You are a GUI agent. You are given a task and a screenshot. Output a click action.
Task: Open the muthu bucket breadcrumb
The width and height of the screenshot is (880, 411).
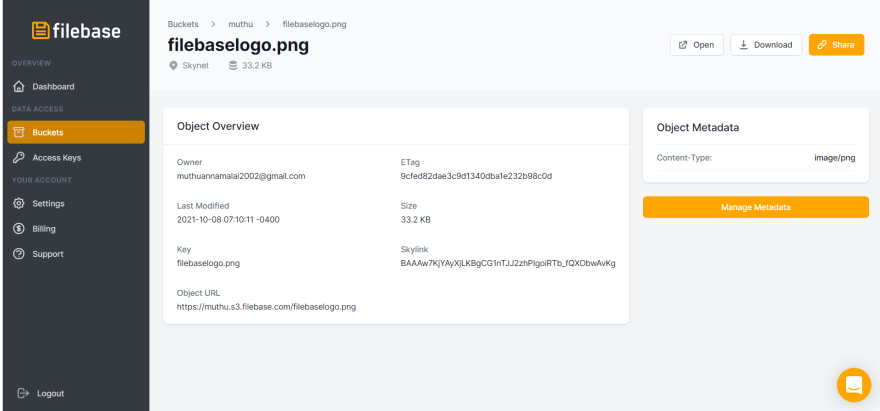point(240,24)
